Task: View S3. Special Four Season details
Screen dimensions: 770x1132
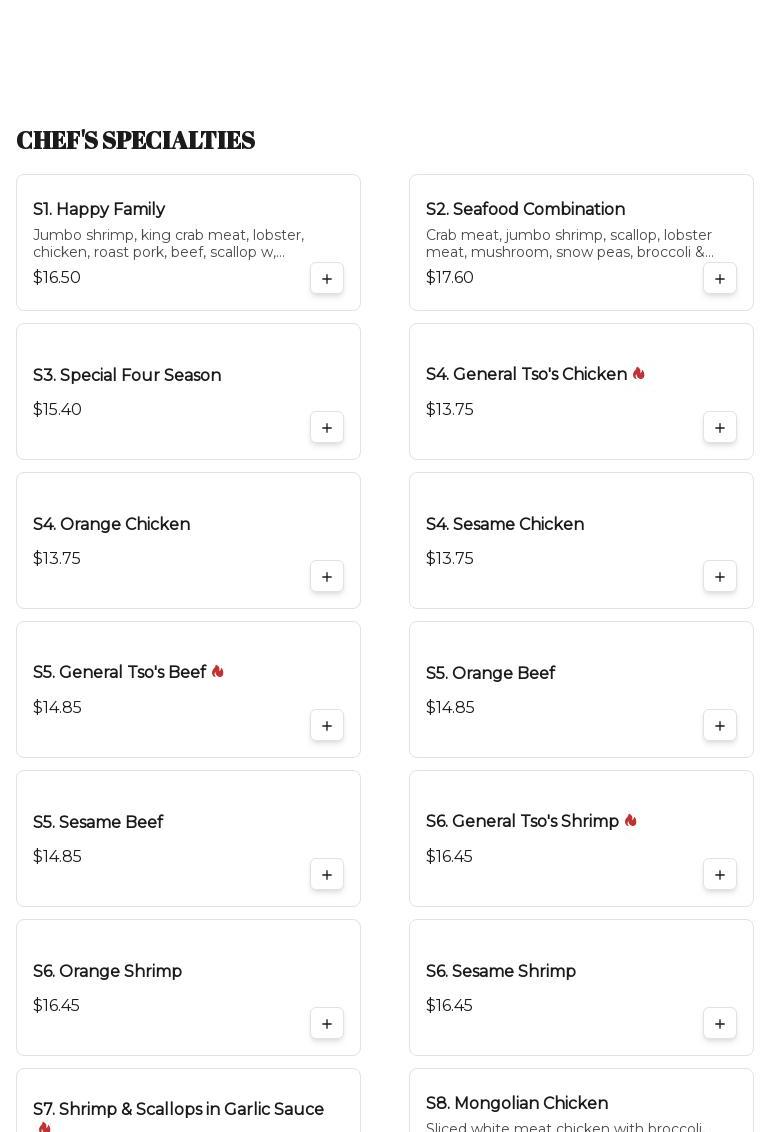Action: [127, 376]
